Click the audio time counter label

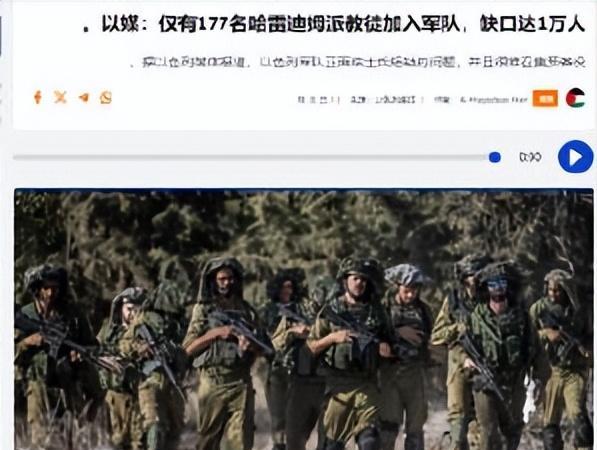tap(530, 157)
